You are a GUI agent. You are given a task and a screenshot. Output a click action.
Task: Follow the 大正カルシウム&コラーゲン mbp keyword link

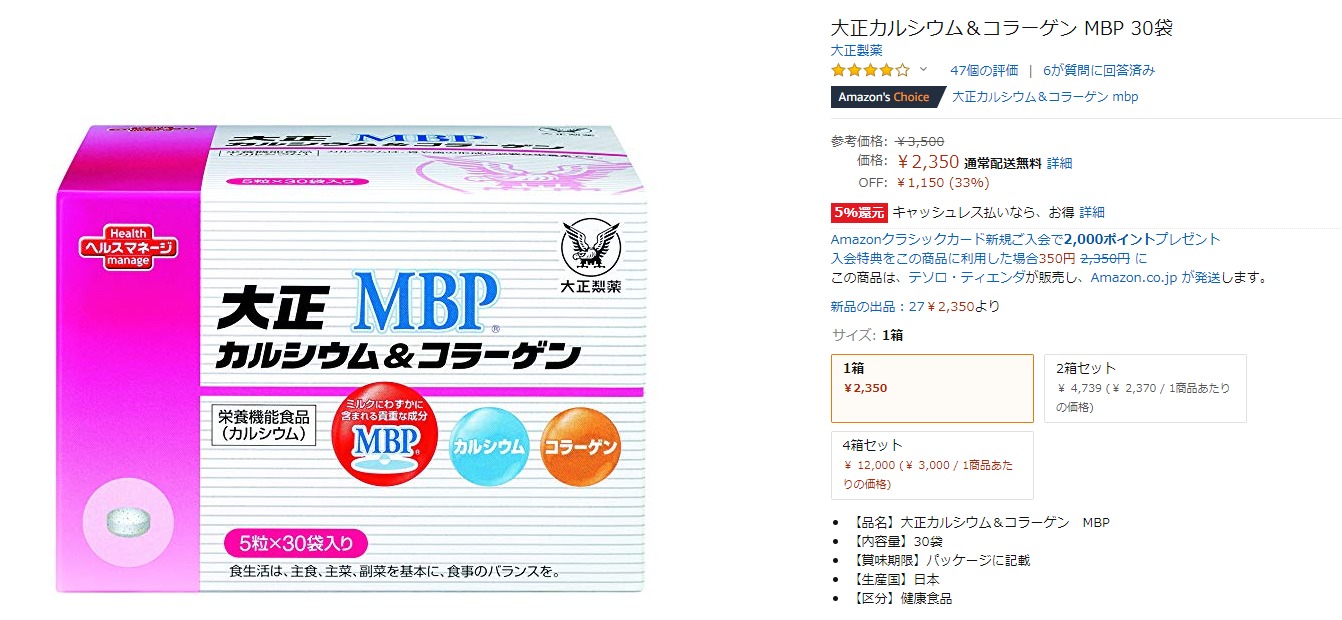click(1045, 97)
